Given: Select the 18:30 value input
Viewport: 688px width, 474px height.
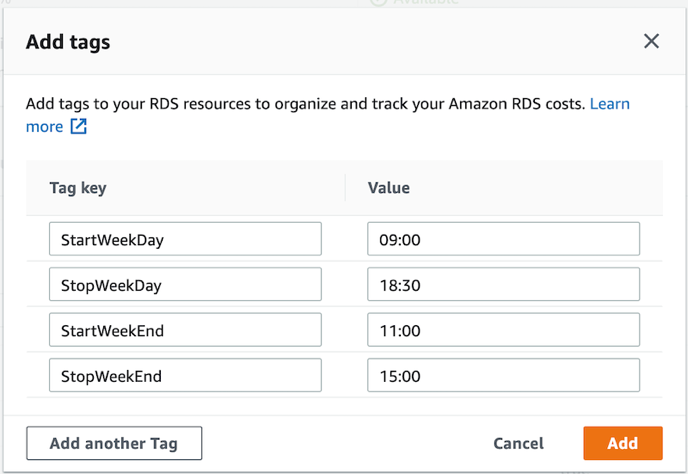Looking at the screenshot, I should (x=503, y=285).
